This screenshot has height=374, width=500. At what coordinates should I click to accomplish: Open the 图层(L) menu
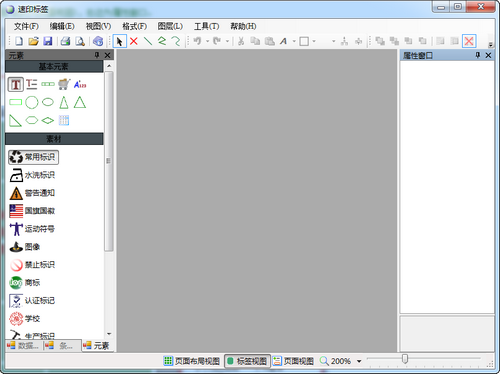click(170, 26)
